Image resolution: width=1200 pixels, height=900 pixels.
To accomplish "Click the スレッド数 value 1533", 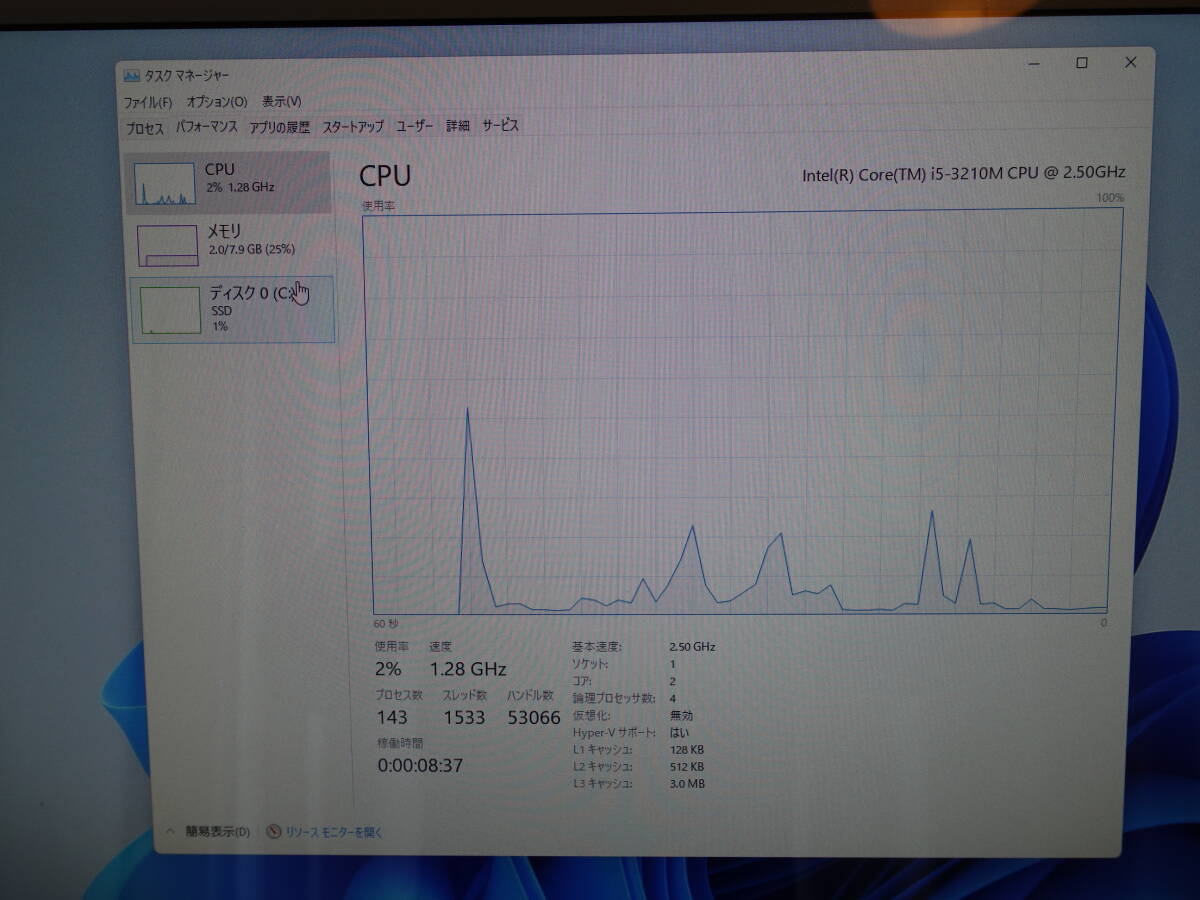I will (464, 717).
